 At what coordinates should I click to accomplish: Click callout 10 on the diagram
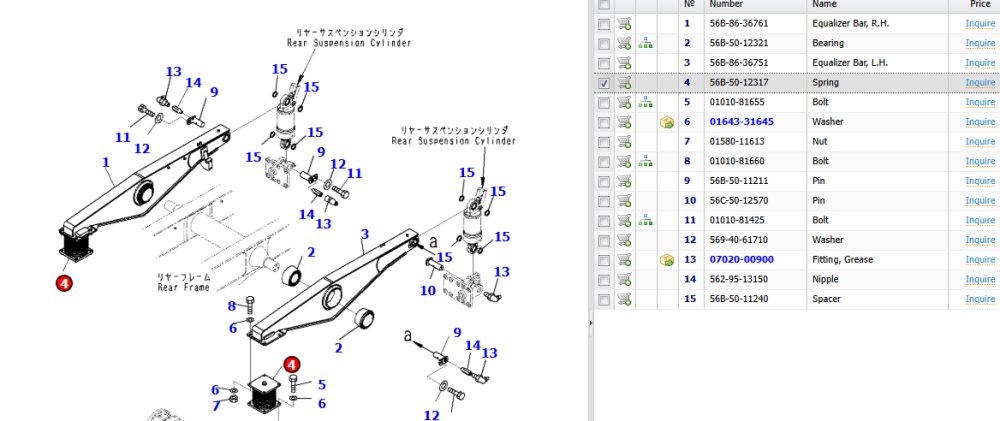click(428, 291)
